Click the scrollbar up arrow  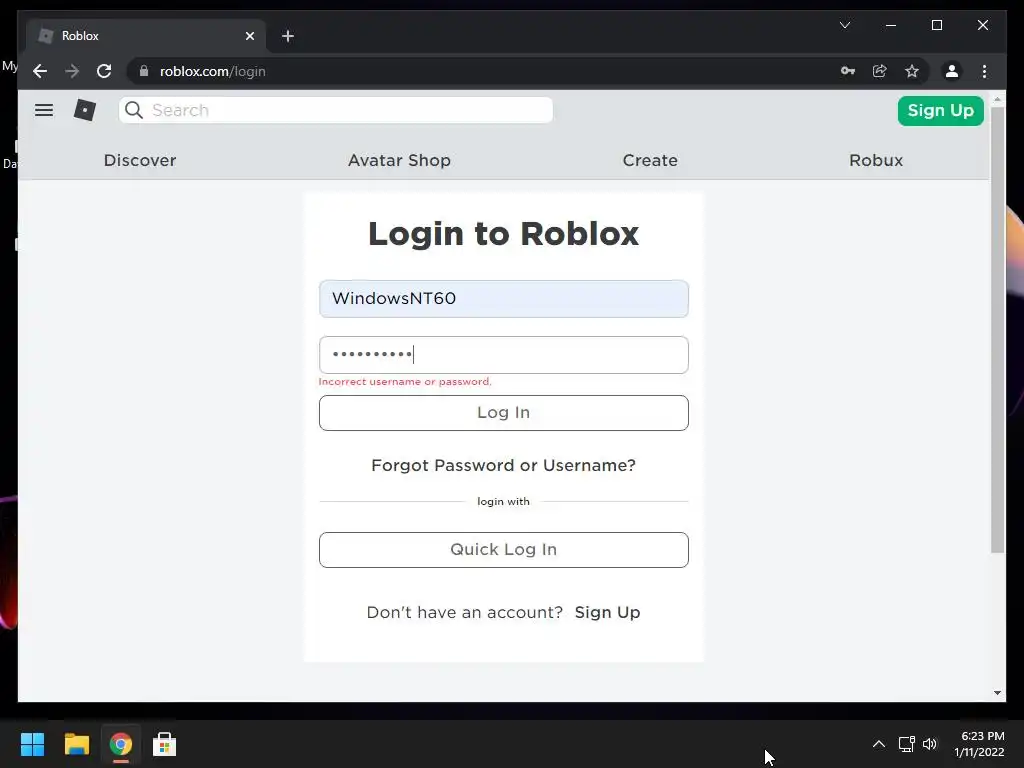997,99
